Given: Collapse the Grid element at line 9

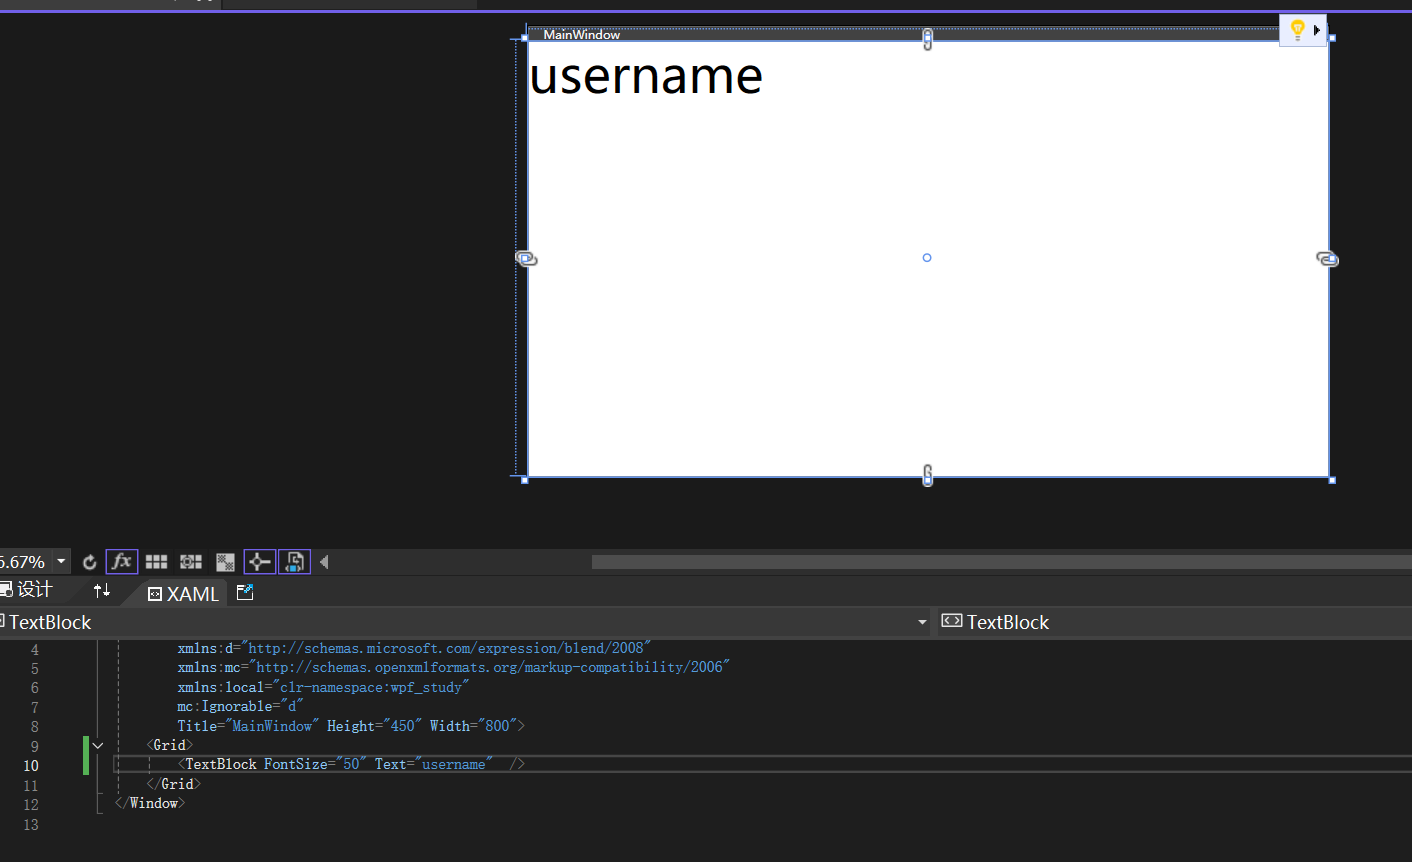Looking at the screenshot, I should 98,746.
